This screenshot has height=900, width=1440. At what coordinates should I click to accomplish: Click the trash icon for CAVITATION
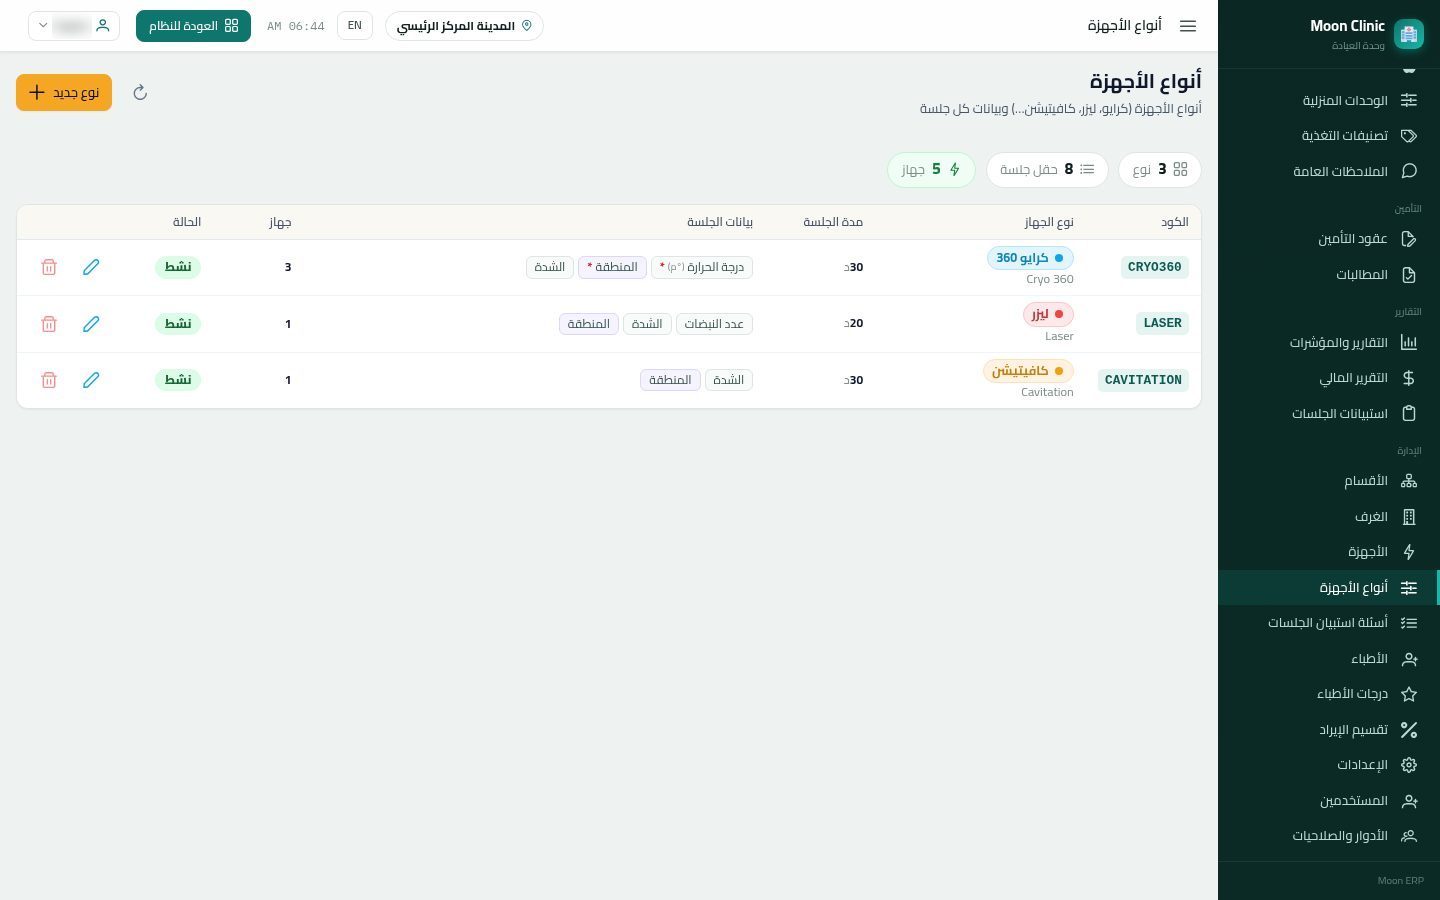[49, 380]
